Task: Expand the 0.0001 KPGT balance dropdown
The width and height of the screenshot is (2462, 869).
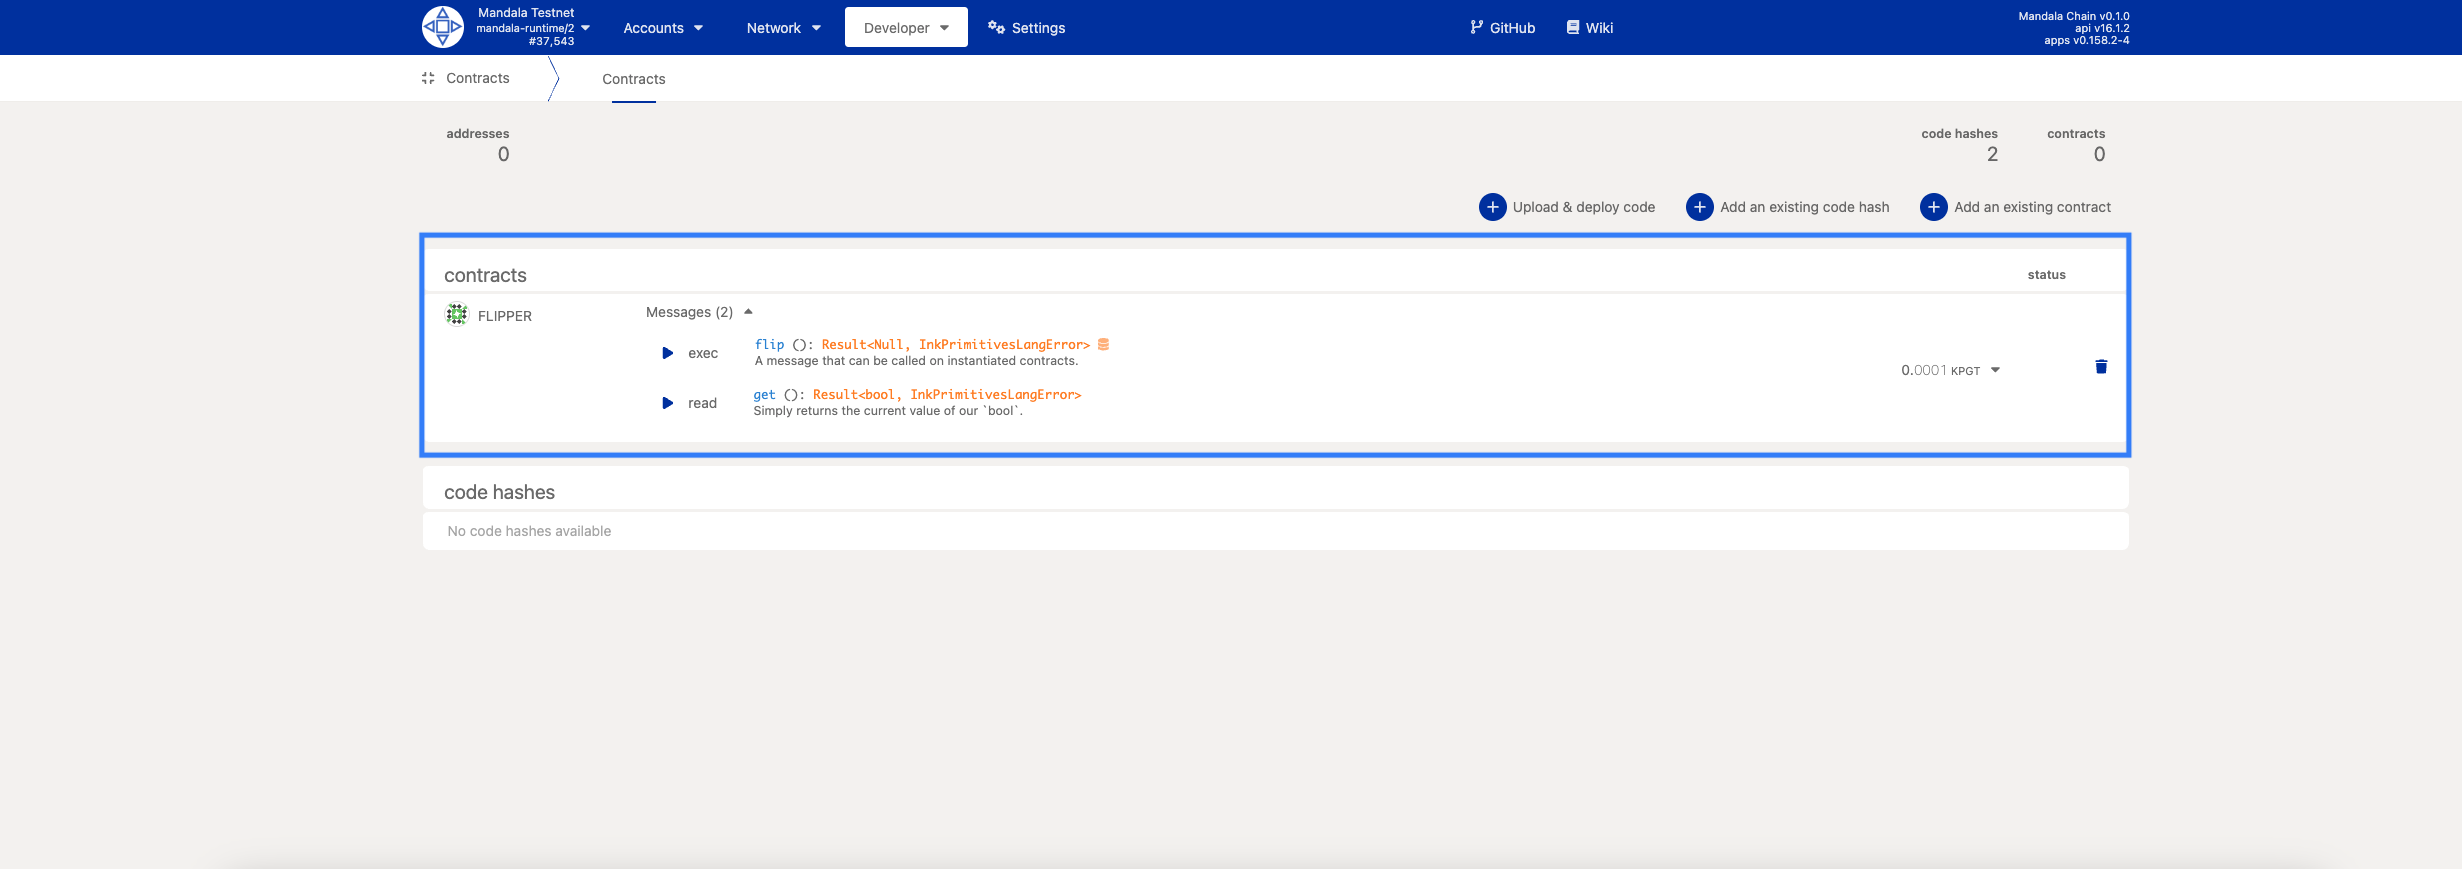Action: pyautogui.click(x=1995, y=370)
